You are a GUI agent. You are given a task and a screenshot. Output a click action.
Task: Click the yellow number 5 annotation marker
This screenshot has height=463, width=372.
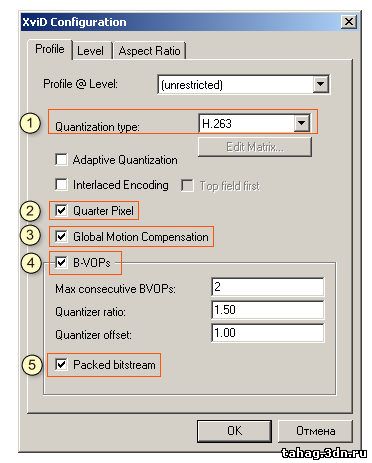pyautogui.click(x=32, y=364)
